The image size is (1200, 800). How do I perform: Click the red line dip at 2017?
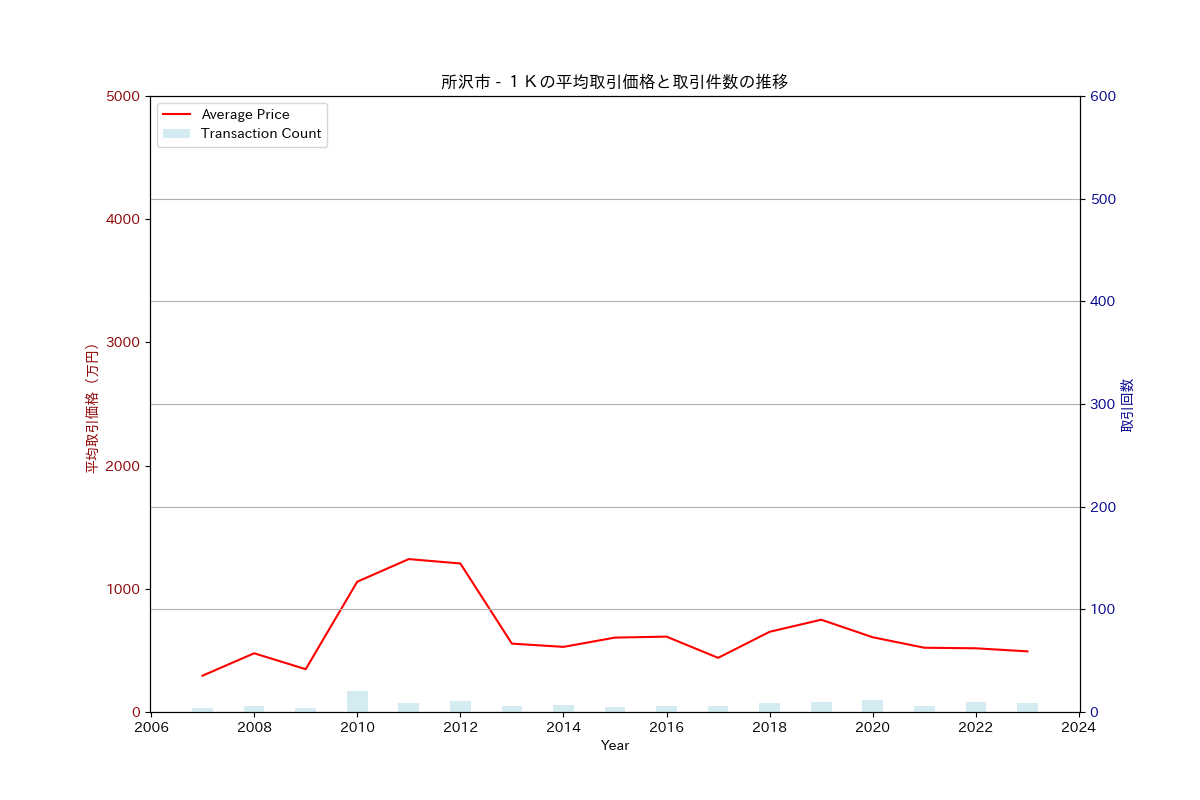(718, 657)
